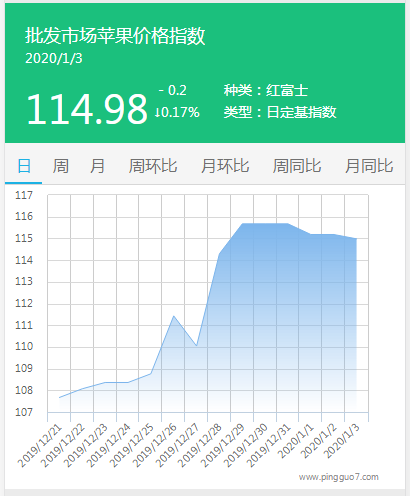Screen dimensions: 410x496
Task: Click the last chart data point for 2020/1/3
Action: pos(356,239)
